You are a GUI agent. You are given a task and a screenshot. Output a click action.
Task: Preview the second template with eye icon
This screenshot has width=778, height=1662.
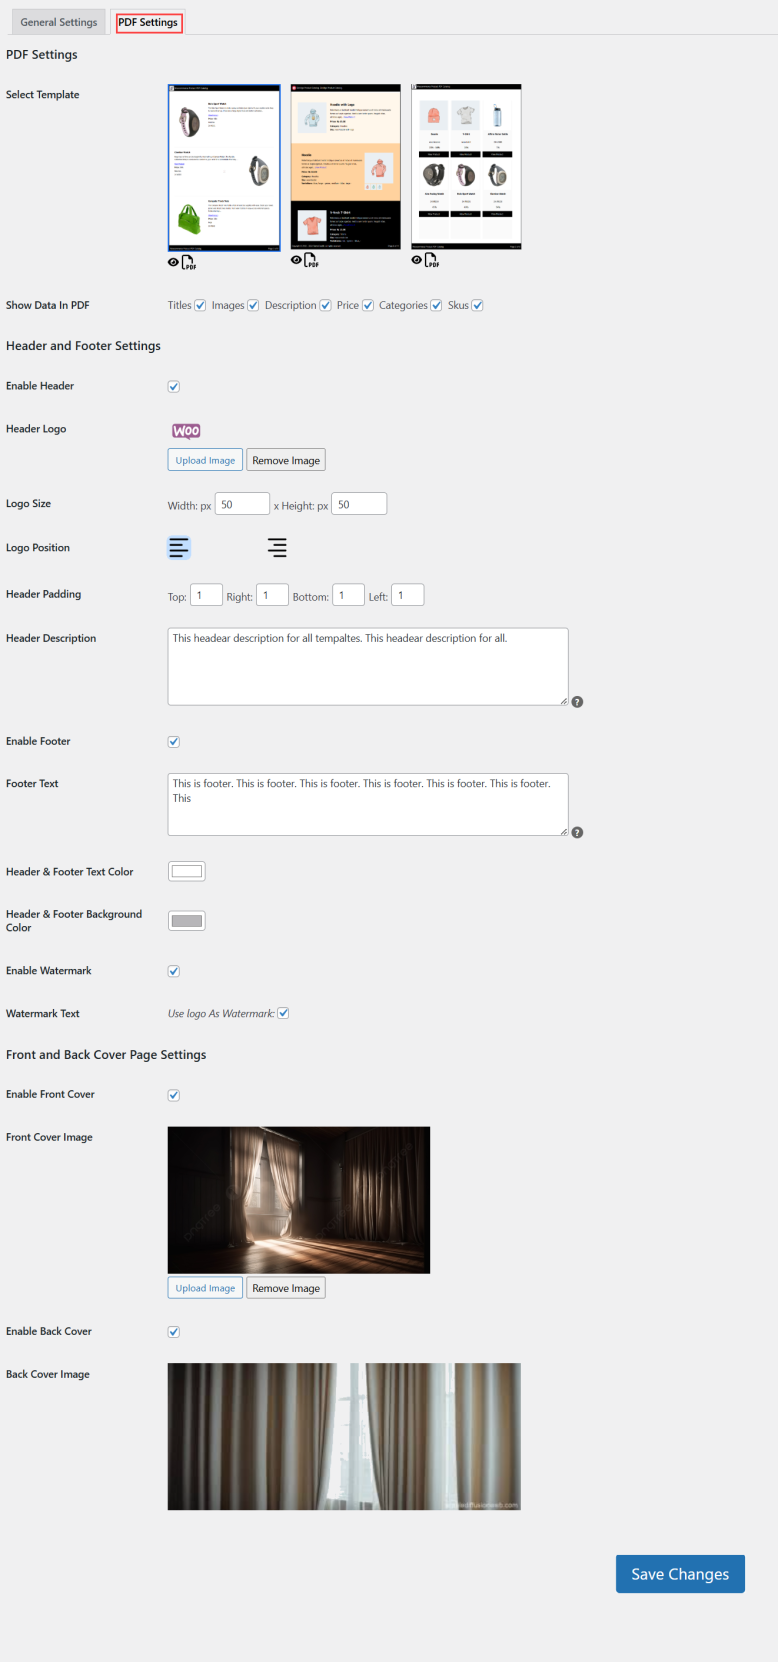click(296, 260)
